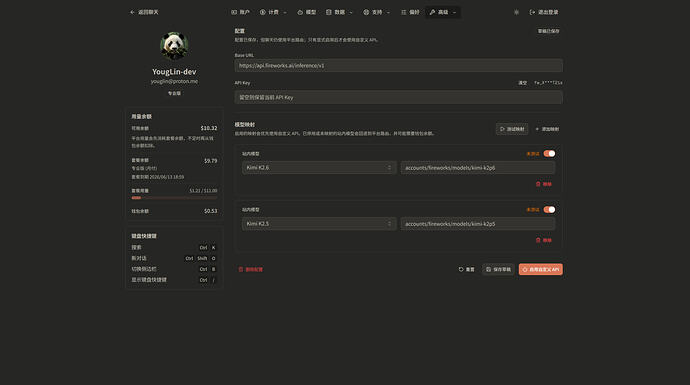
Task: Click the $1.21 / $11.00 usage text
Action: pyautogui.click(x=203, y=191)
